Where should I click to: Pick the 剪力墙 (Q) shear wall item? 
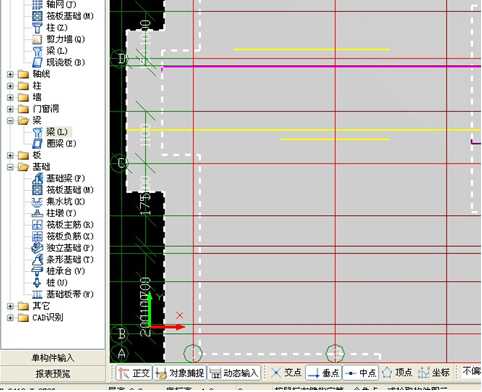tap(59, 39)
